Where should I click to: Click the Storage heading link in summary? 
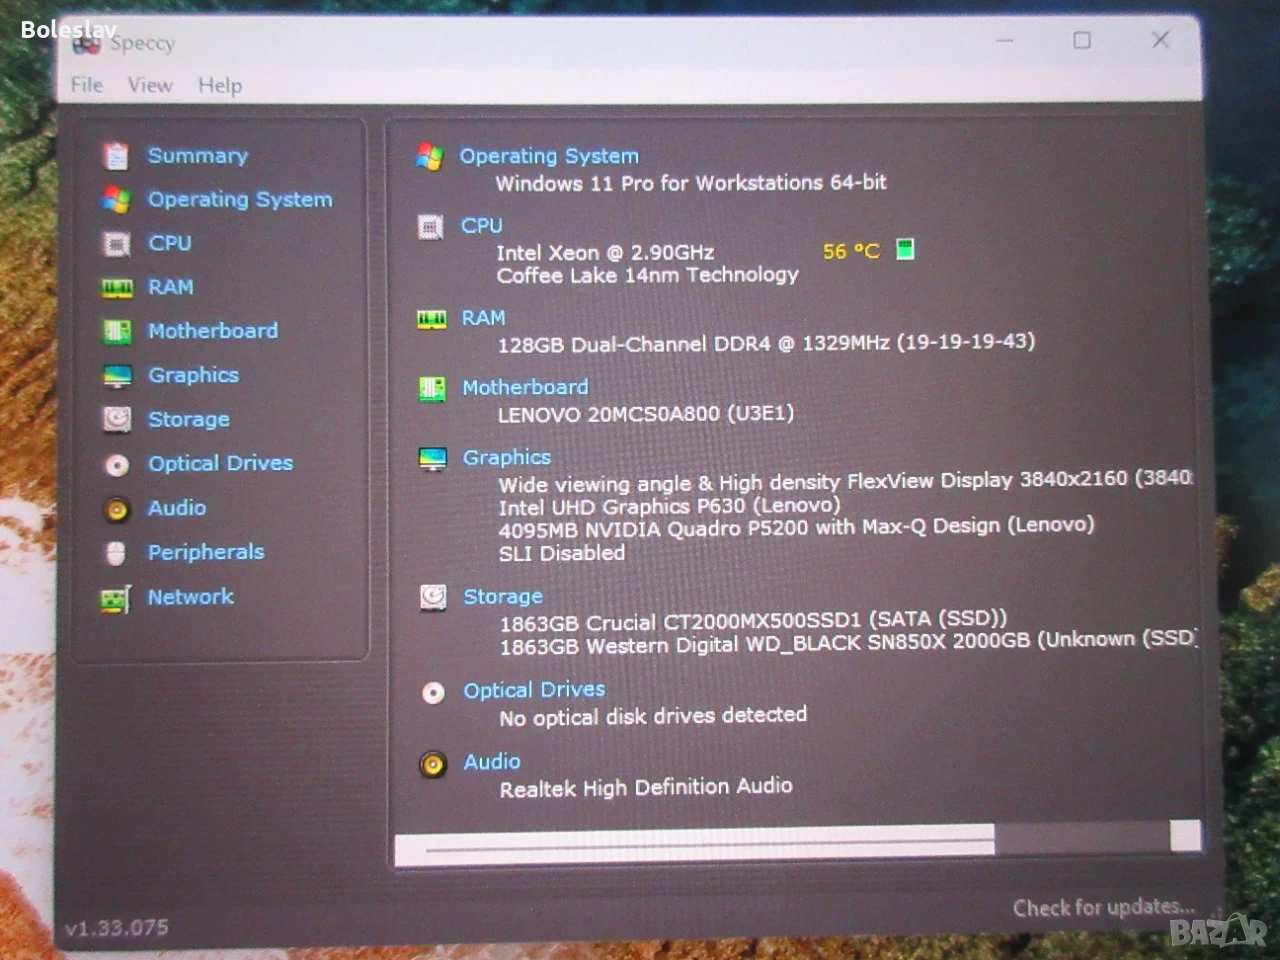point(503,596)
